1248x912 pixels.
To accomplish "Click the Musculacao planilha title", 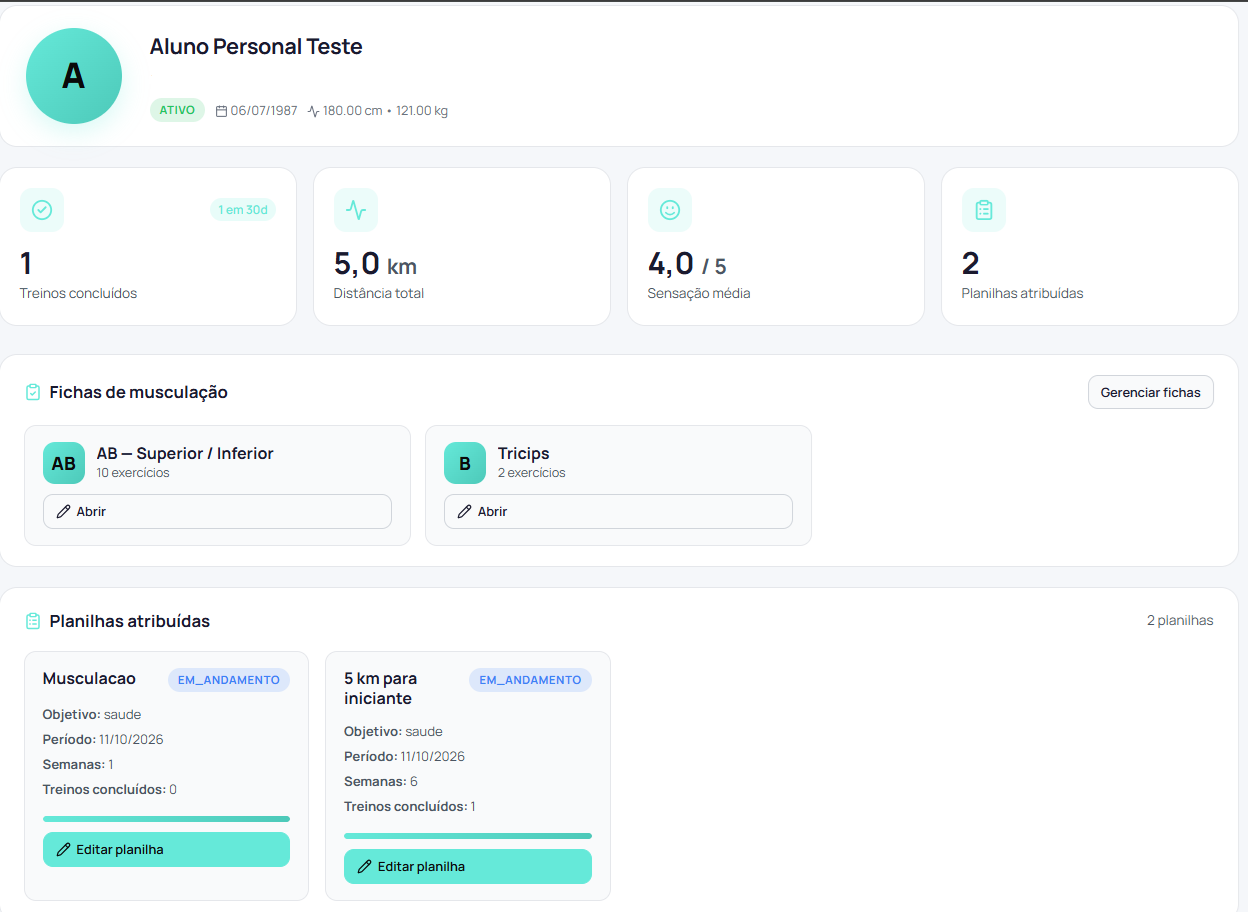I will pyautogui.click(x=89, y=679).
